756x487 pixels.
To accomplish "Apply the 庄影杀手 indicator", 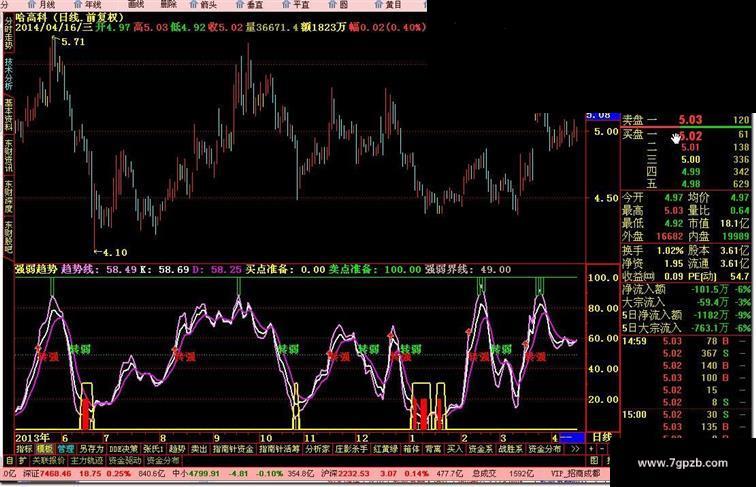I will click(x=351, y=449).
